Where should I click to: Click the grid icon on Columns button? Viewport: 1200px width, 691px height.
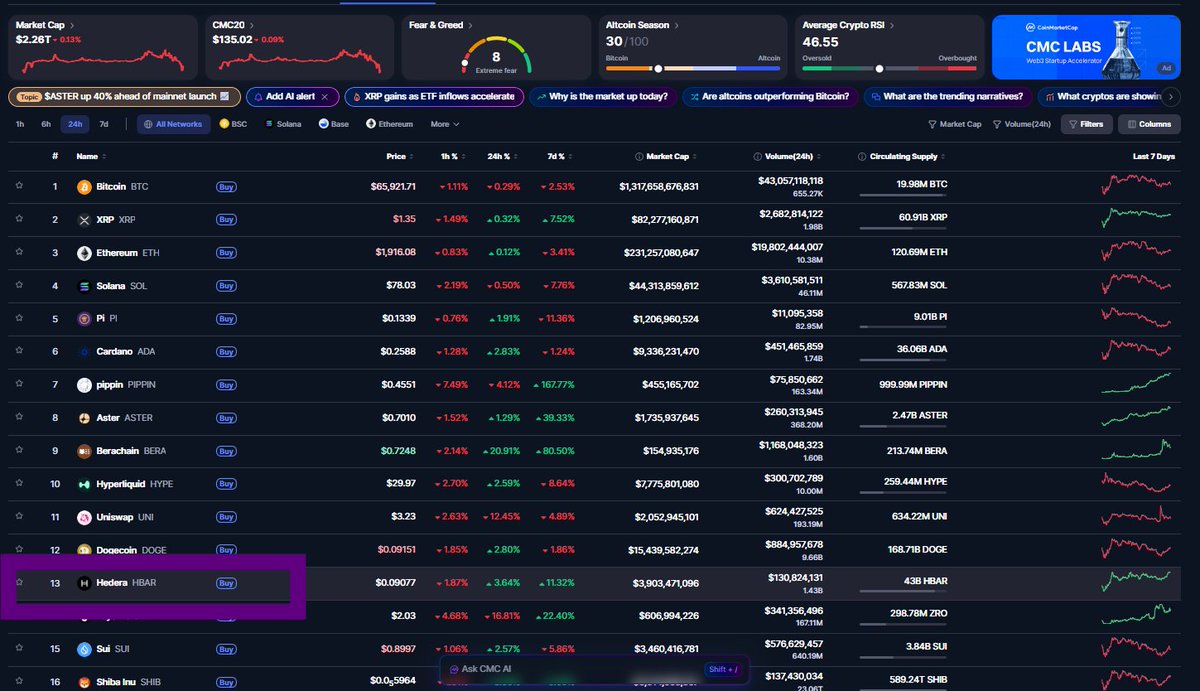coord(1131,125)
